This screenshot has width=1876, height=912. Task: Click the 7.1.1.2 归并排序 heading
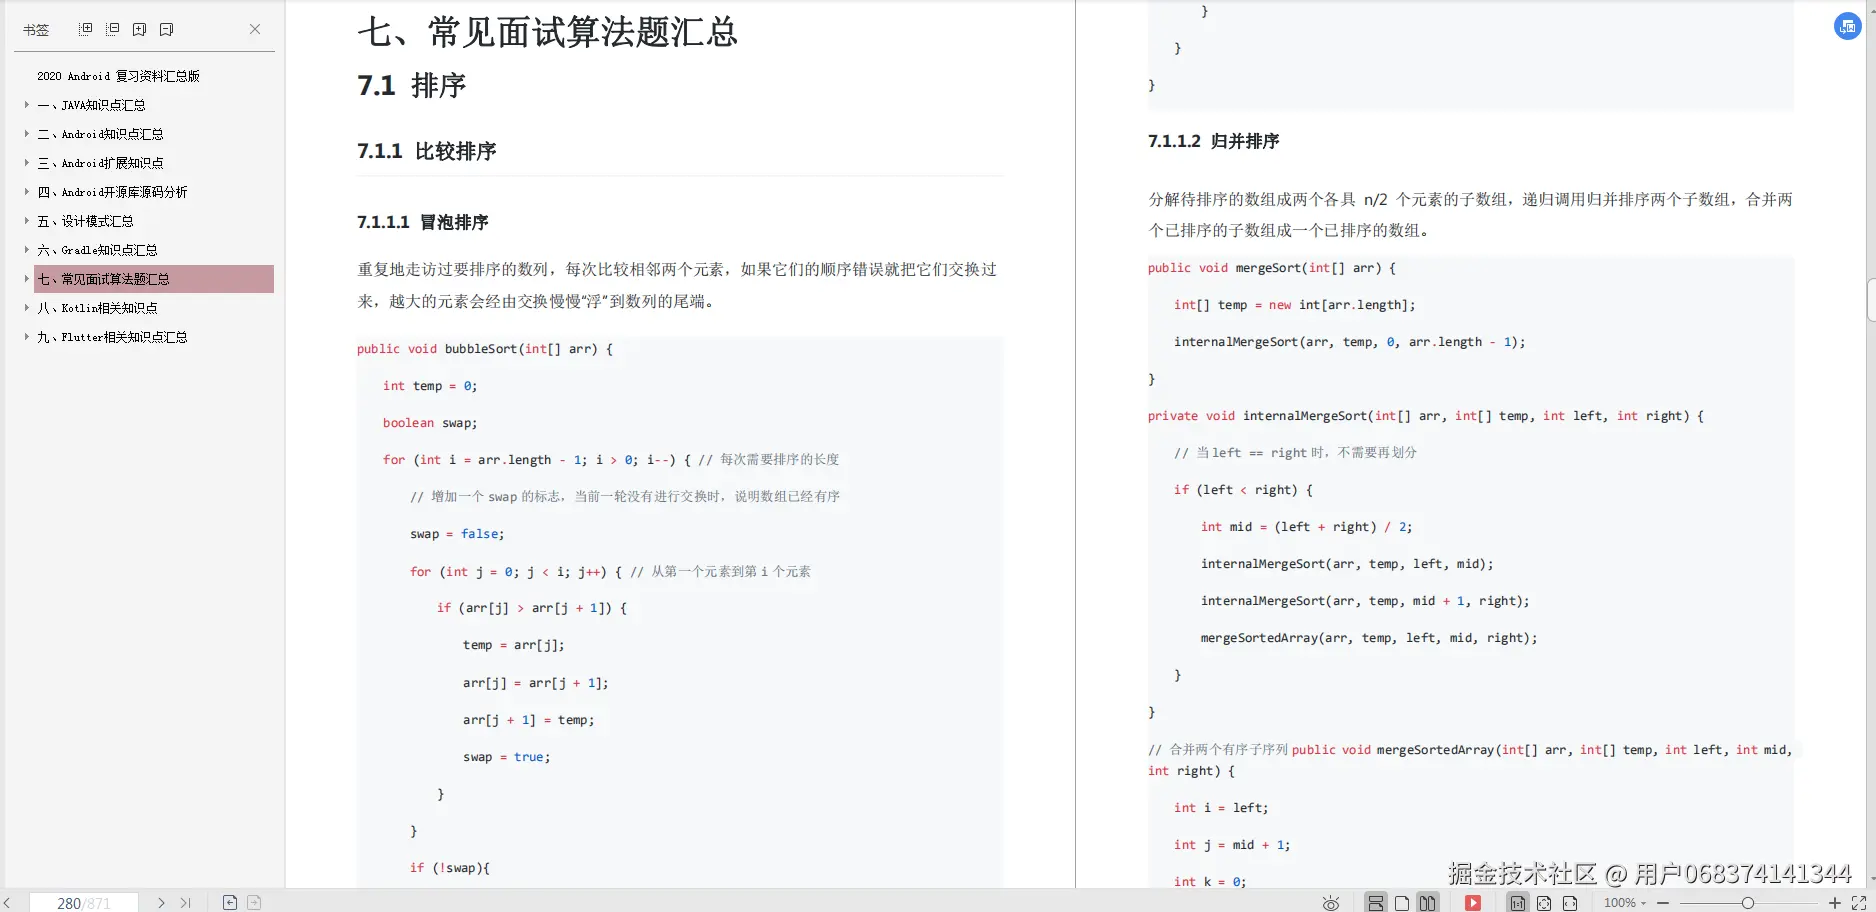pyautogui.click(x=1213, y=141)
